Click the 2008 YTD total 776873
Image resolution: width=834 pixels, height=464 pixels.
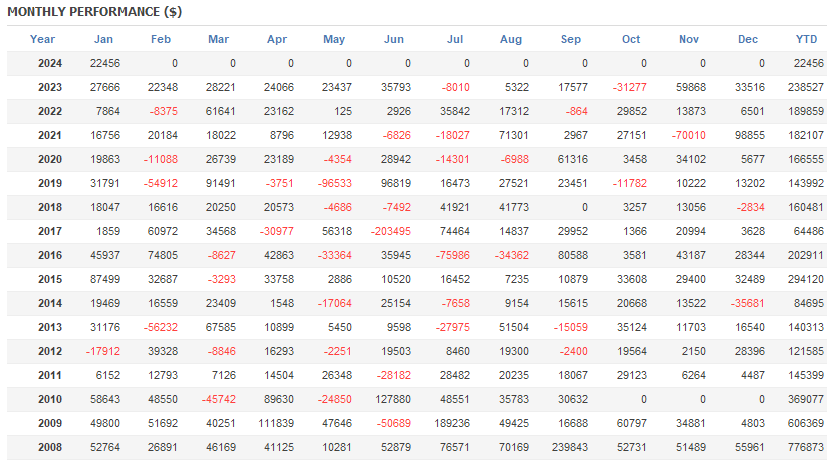pyautogui.click(x=806, y=447)
